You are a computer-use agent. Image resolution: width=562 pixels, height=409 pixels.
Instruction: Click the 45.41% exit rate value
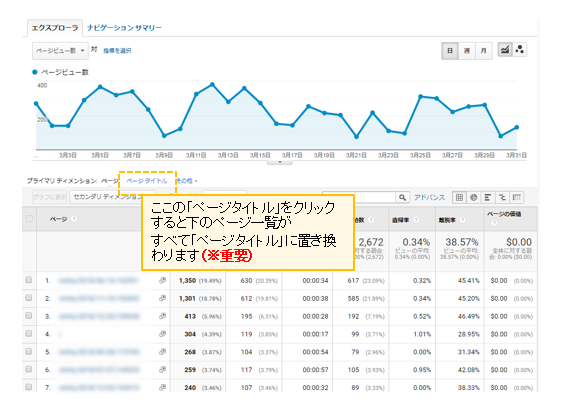[x=468, y=280]
